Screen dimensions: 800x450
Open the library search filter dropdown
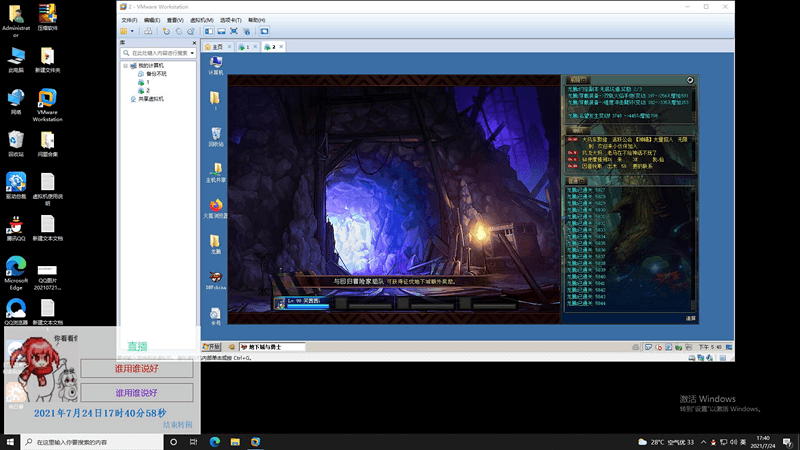(x=192, y=53)
